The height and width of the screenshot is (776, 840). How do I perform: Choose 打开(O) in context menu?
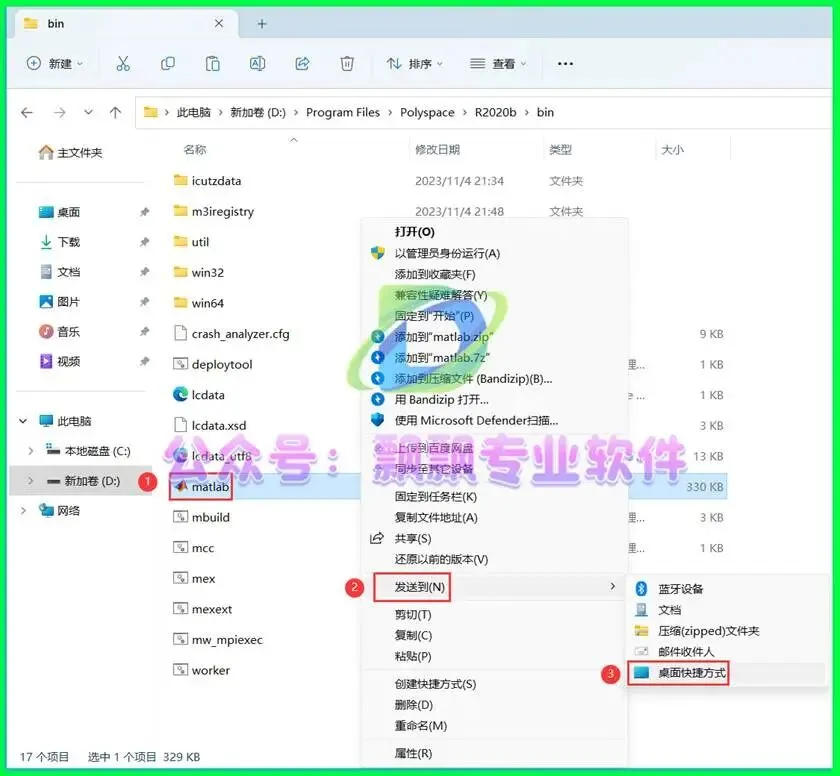(415, 232)
